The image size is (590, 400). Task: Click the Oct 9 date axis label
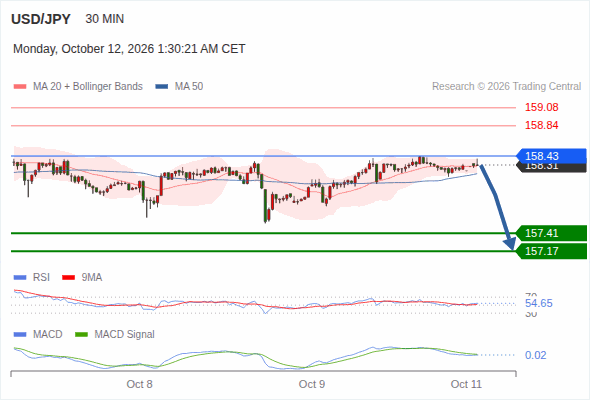312,384
